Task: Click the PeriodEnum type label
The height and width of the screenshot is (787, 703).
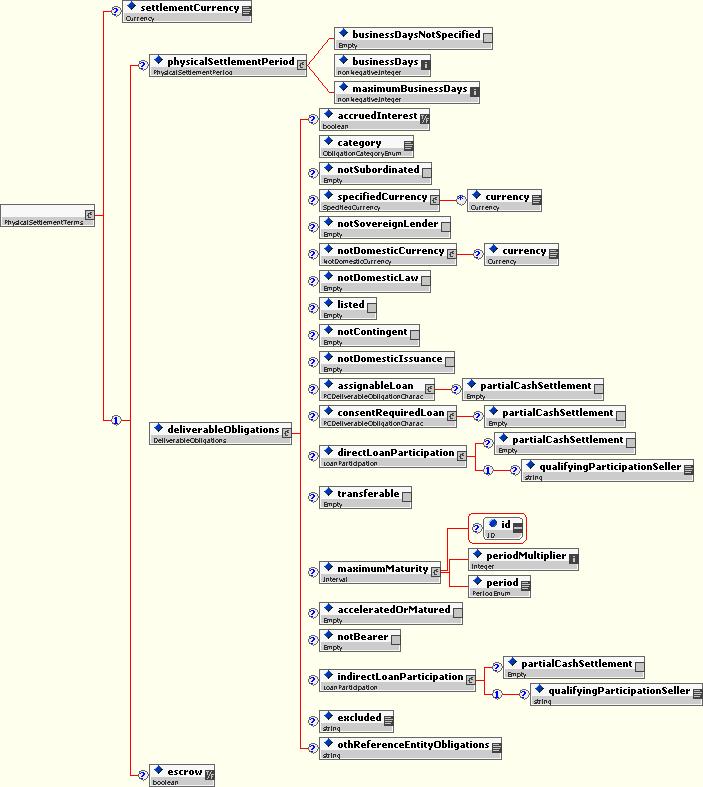Action: (x=491, y=593)
